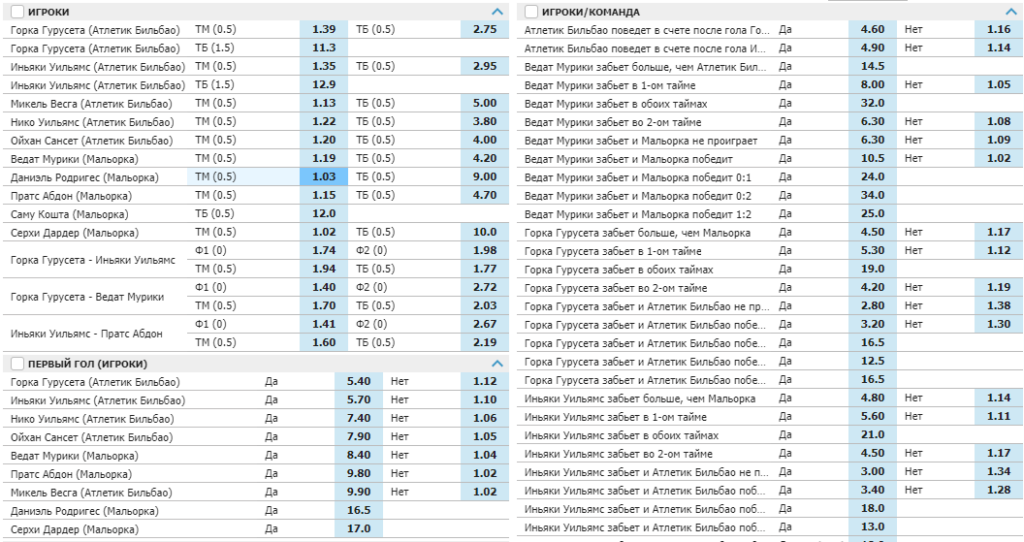Choose Ф1 (0) odds 1.41 Иньяки Уильямс - Пратс Абдон

tap(324, 324)
